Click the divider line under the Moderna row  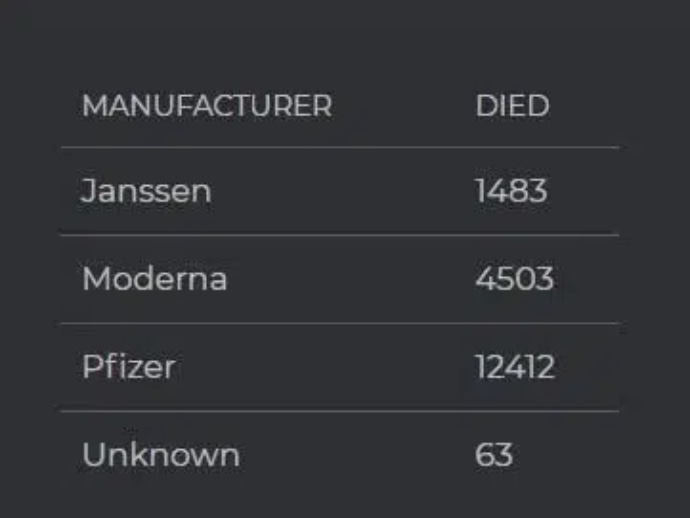point(340,323)
